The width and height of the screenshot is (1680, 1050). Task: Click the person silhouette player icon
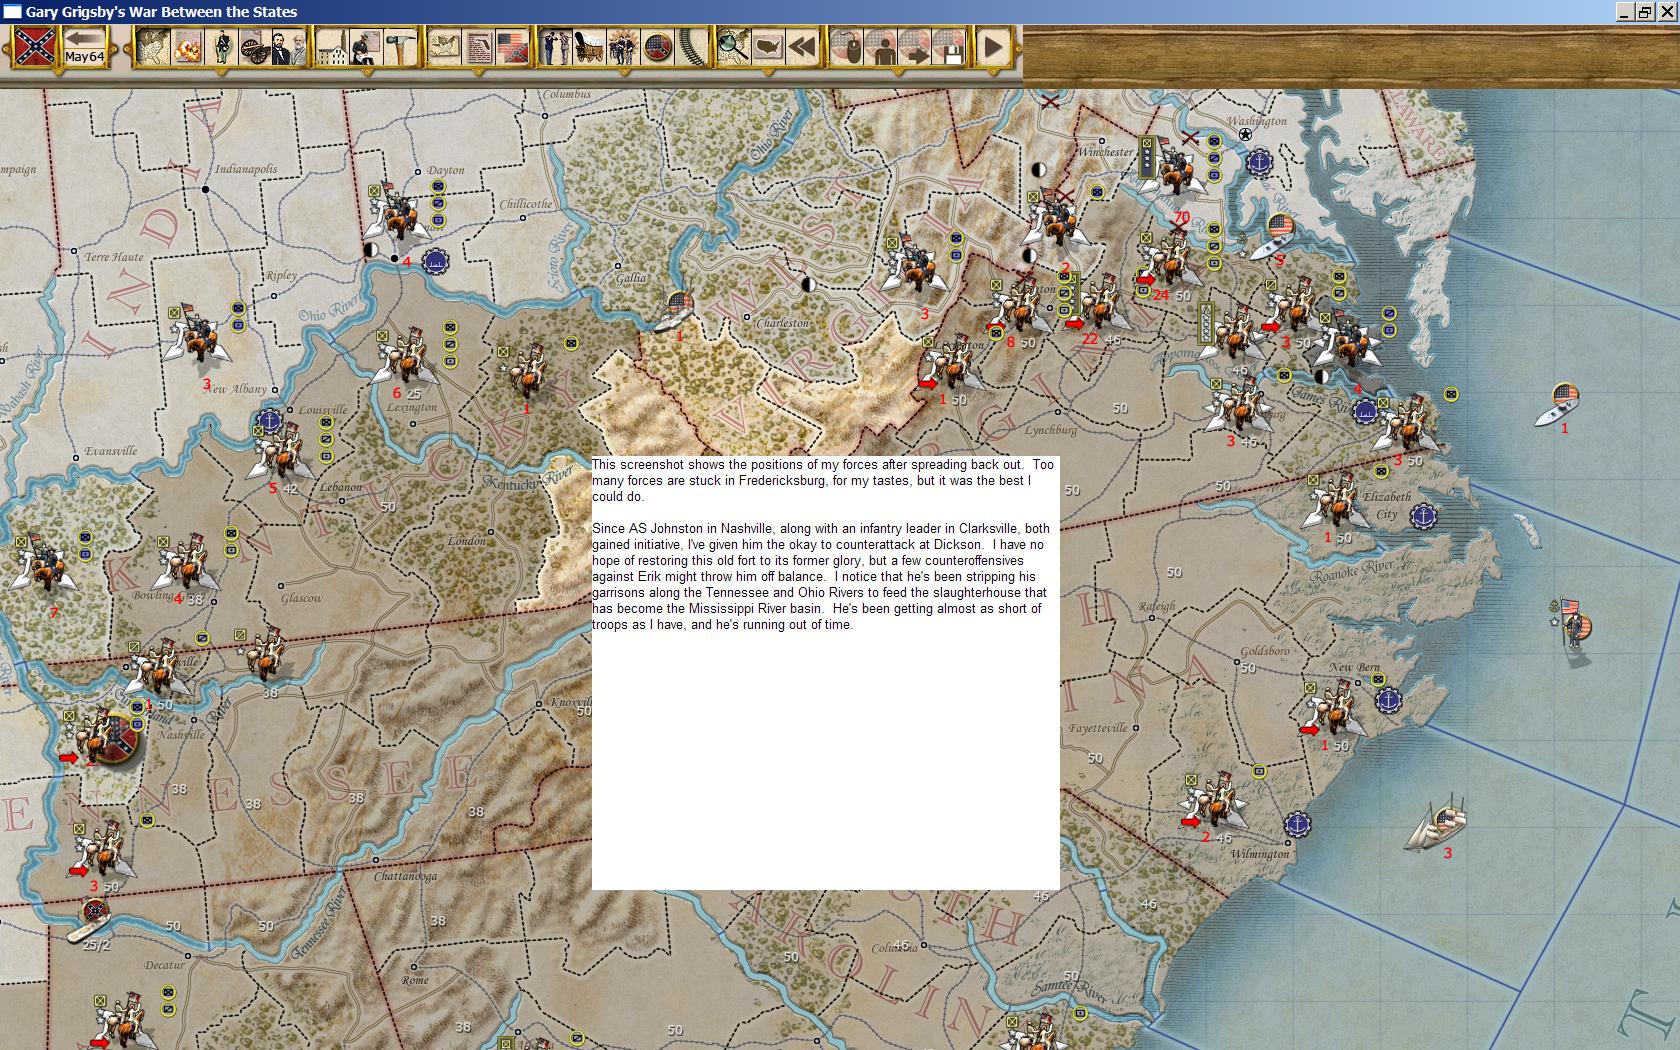(x=880, y=46)
